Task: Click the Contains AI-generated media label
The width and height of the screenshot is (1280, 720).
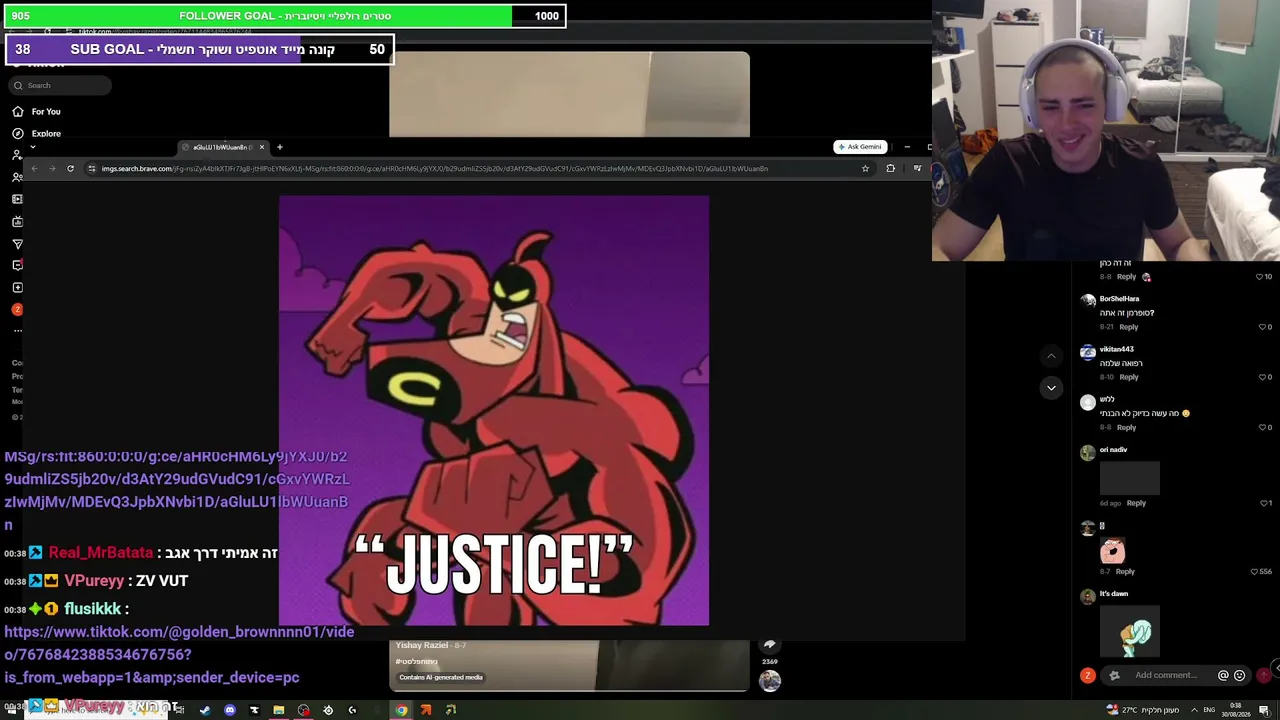Action: point(441,677)
